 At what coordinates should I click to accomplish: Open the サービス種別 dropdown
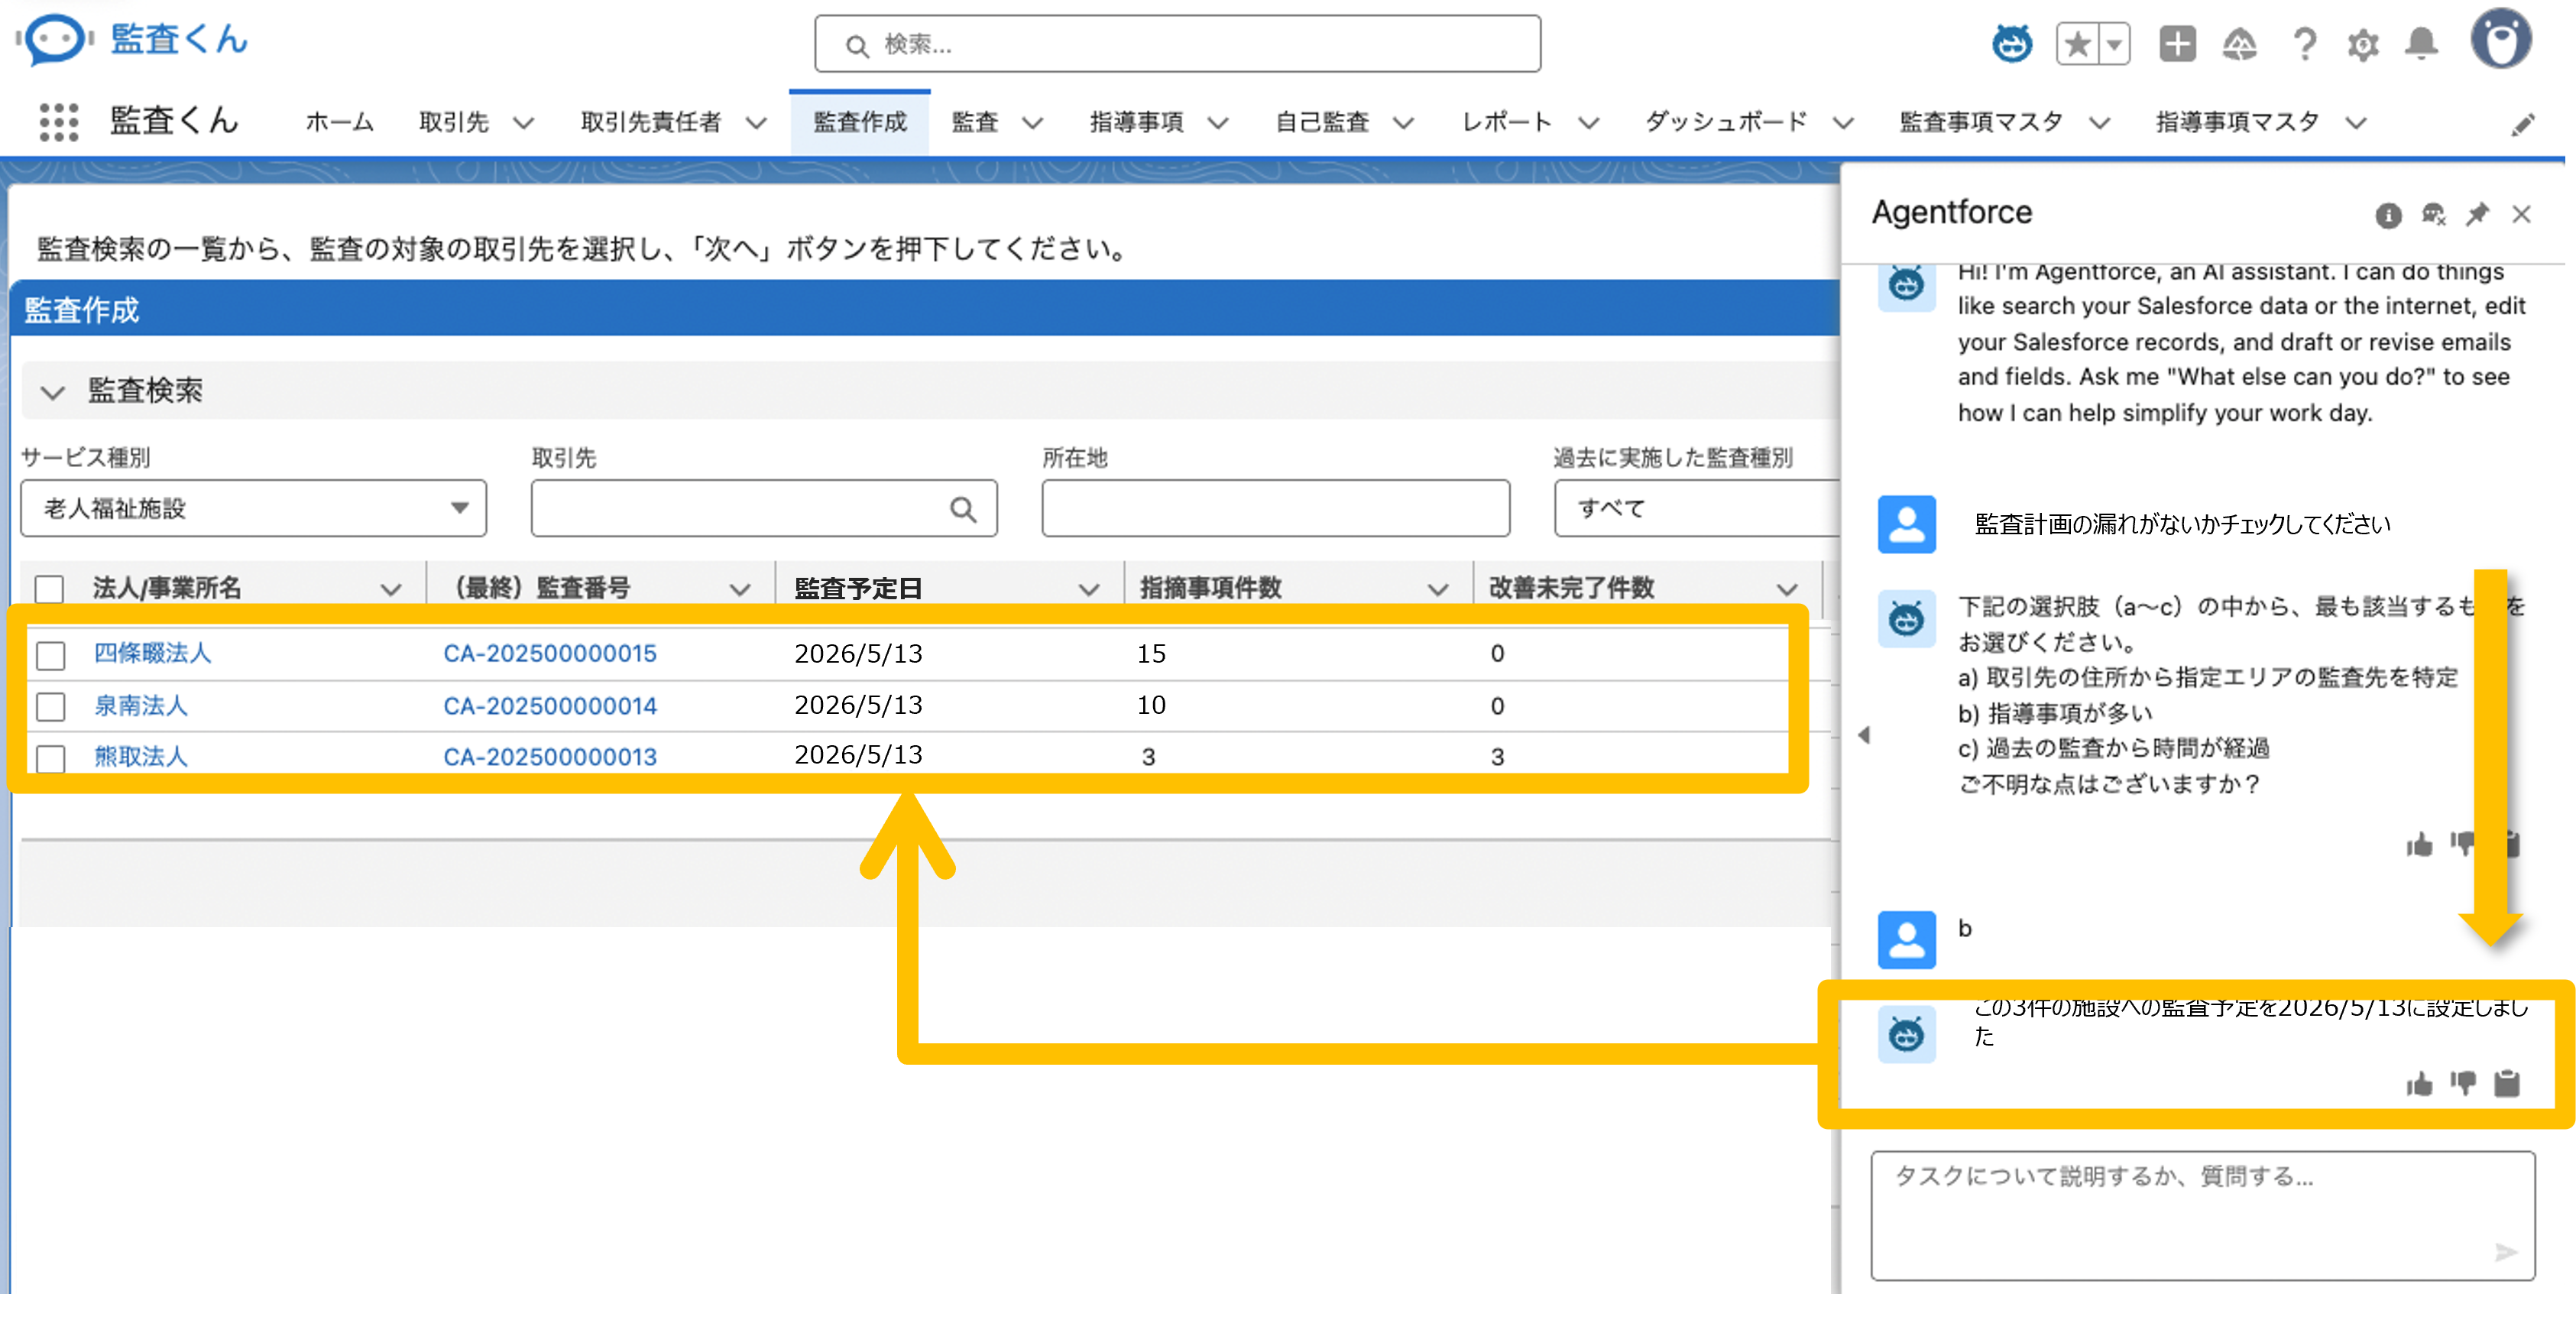[253, 508]
